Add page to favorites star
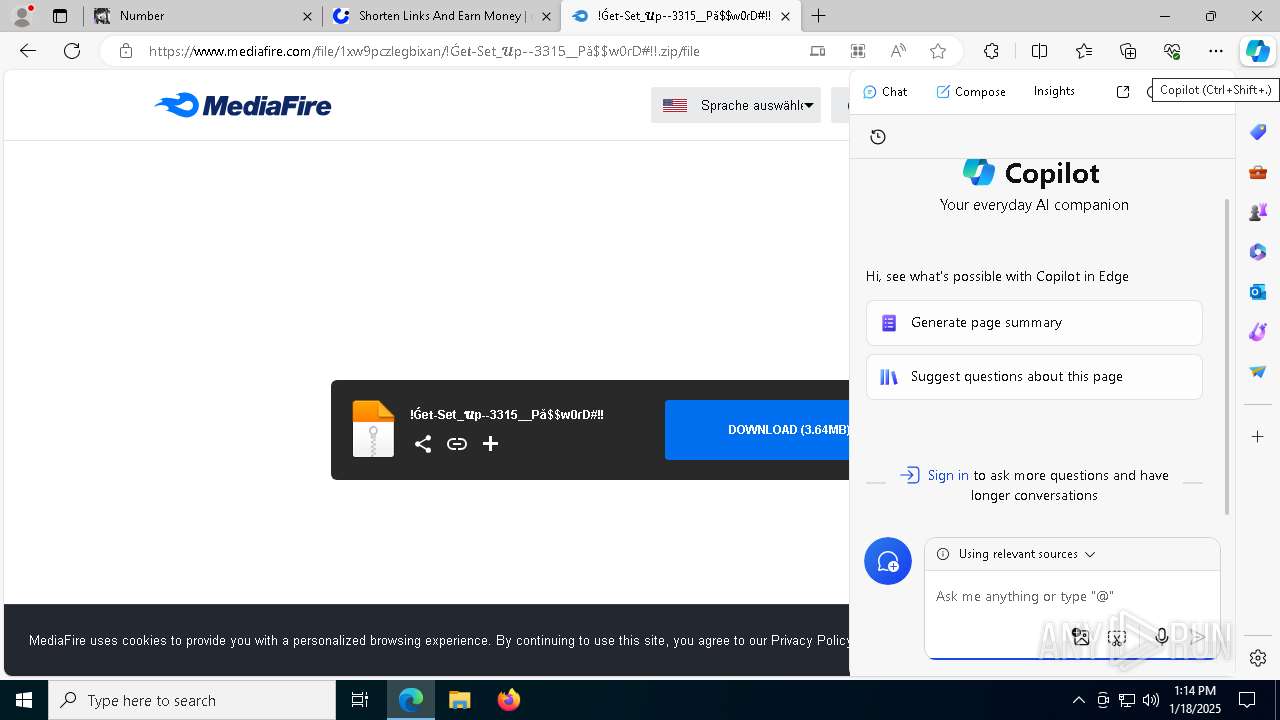 (938, 51)
